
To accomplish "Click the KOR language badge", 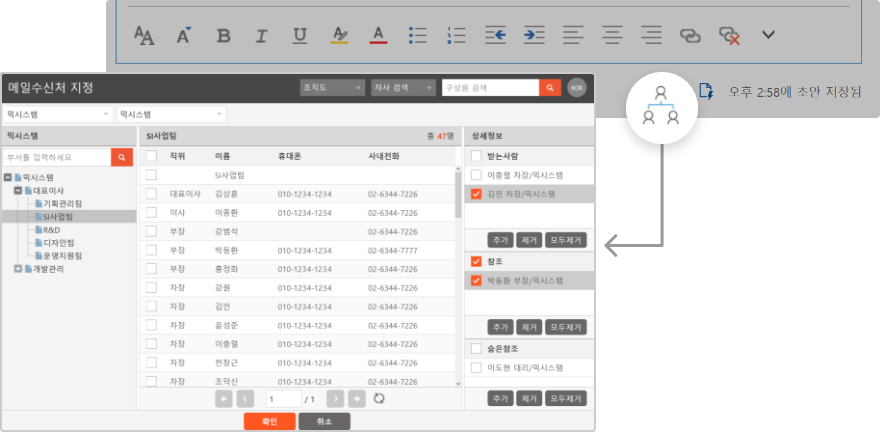I will (x=576, y=88).
